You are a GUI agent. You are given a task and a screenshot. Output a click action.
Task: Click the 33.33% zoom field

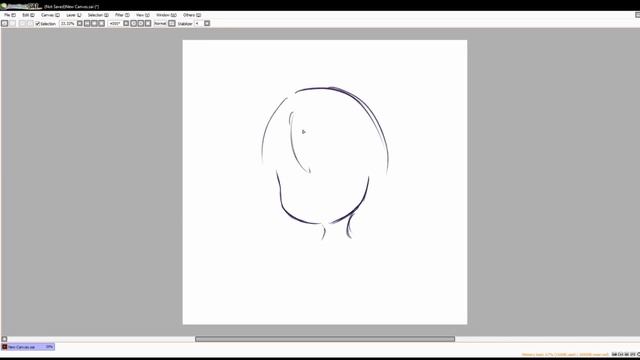click(67, 24)
